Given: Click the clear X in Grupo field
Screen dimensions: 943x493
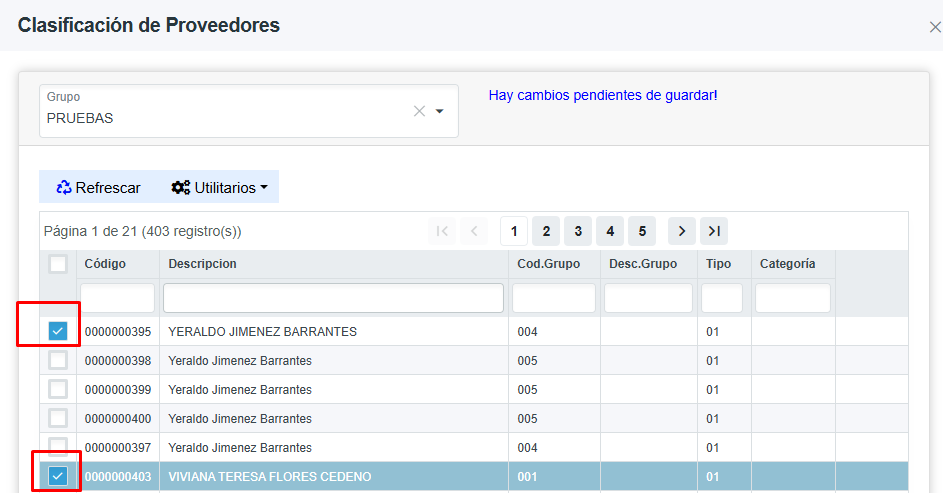Looking at the screenshot, I should 420,111.
